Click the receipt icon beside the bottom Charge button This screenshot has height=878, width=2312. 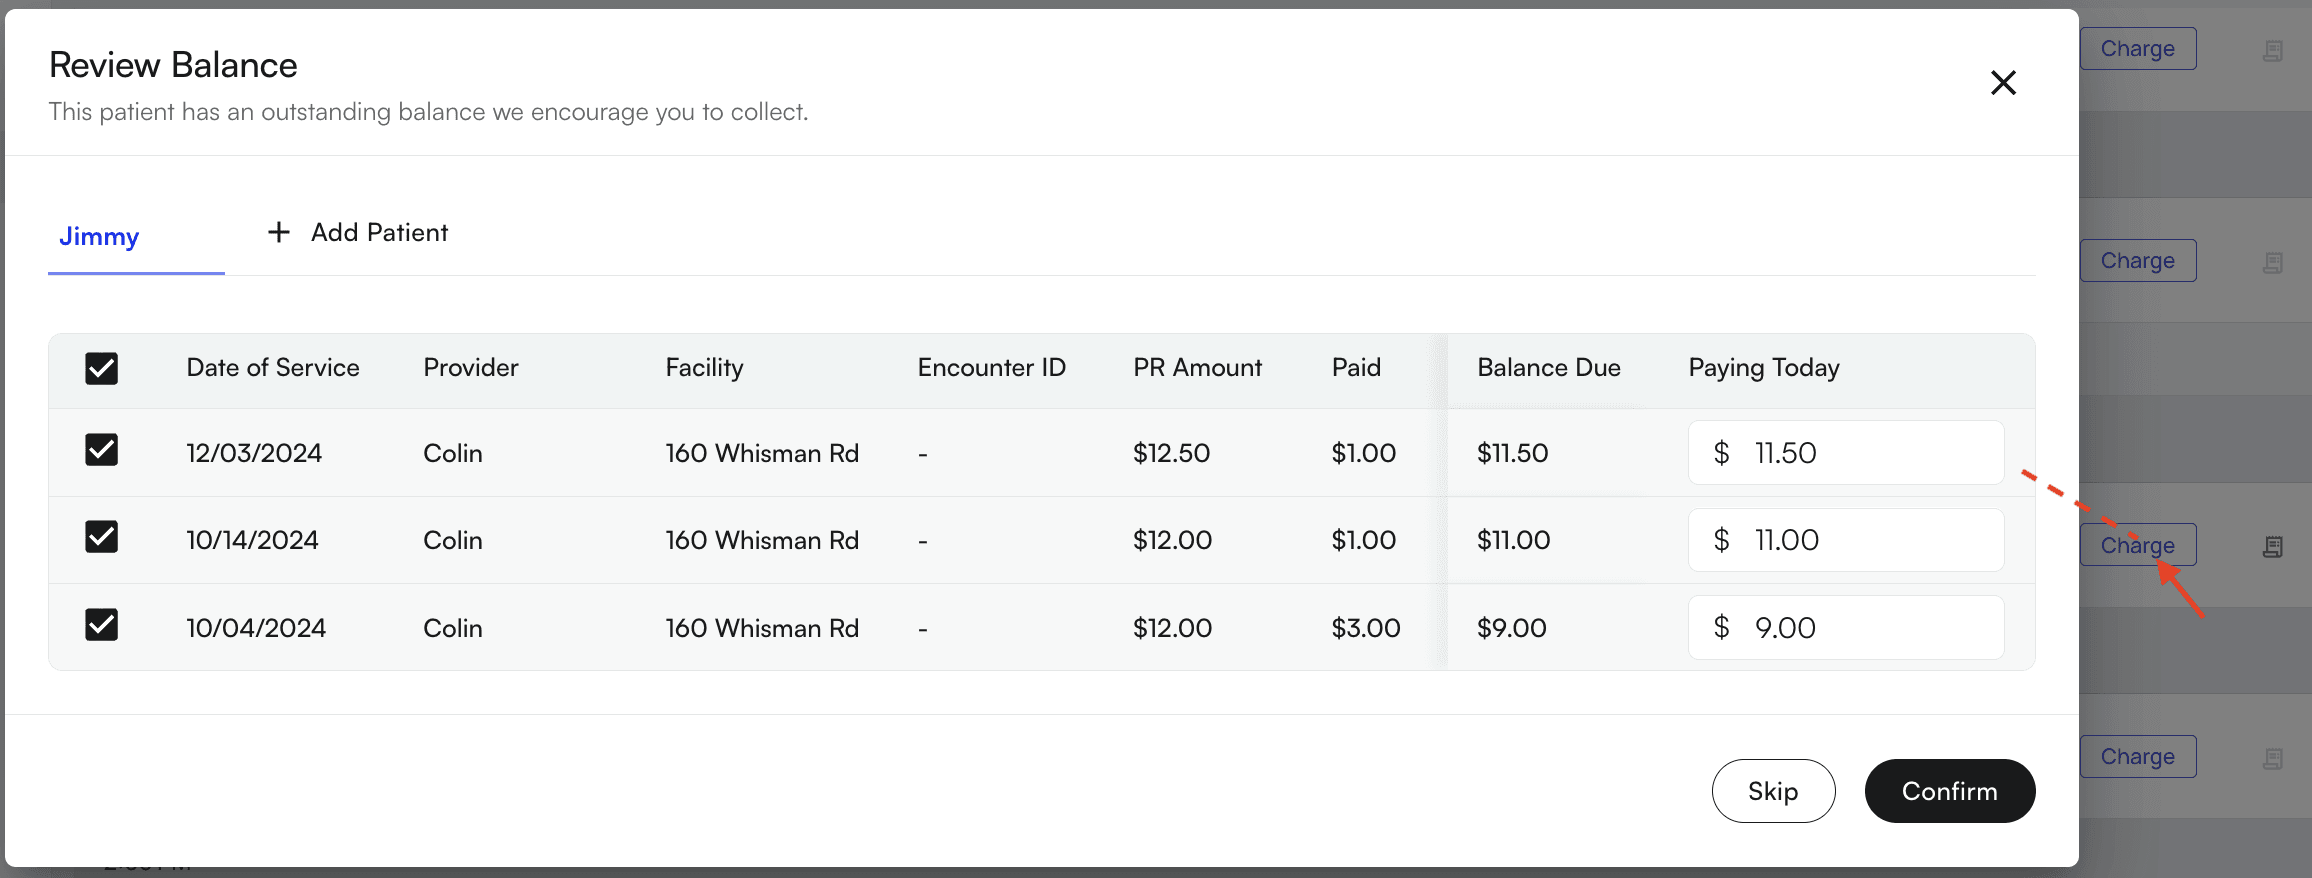[2273, 759]
